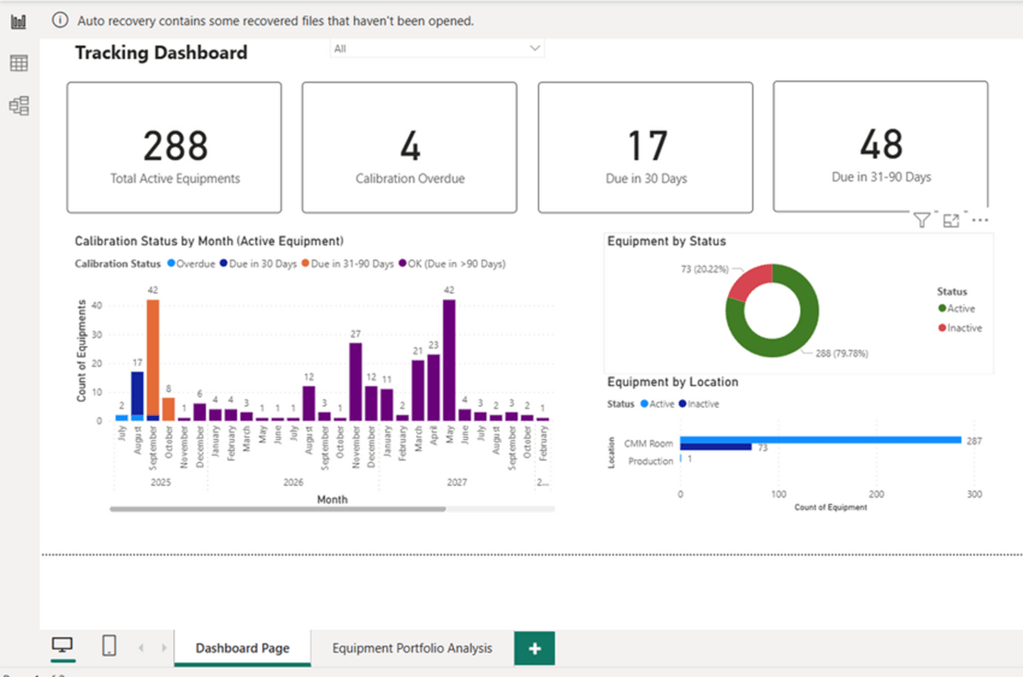Select the Calibration Overdue card
The image size is (1023, 677).
click(x=409, y=147)
